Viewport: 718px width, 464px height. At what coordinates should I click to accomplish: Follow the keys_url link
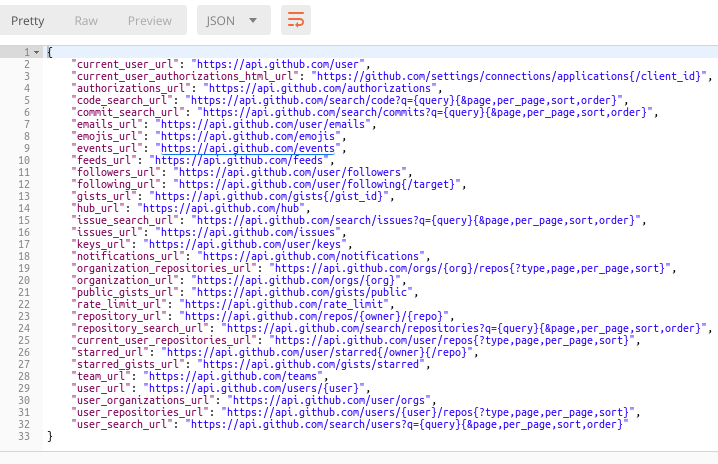click(258, 244)
